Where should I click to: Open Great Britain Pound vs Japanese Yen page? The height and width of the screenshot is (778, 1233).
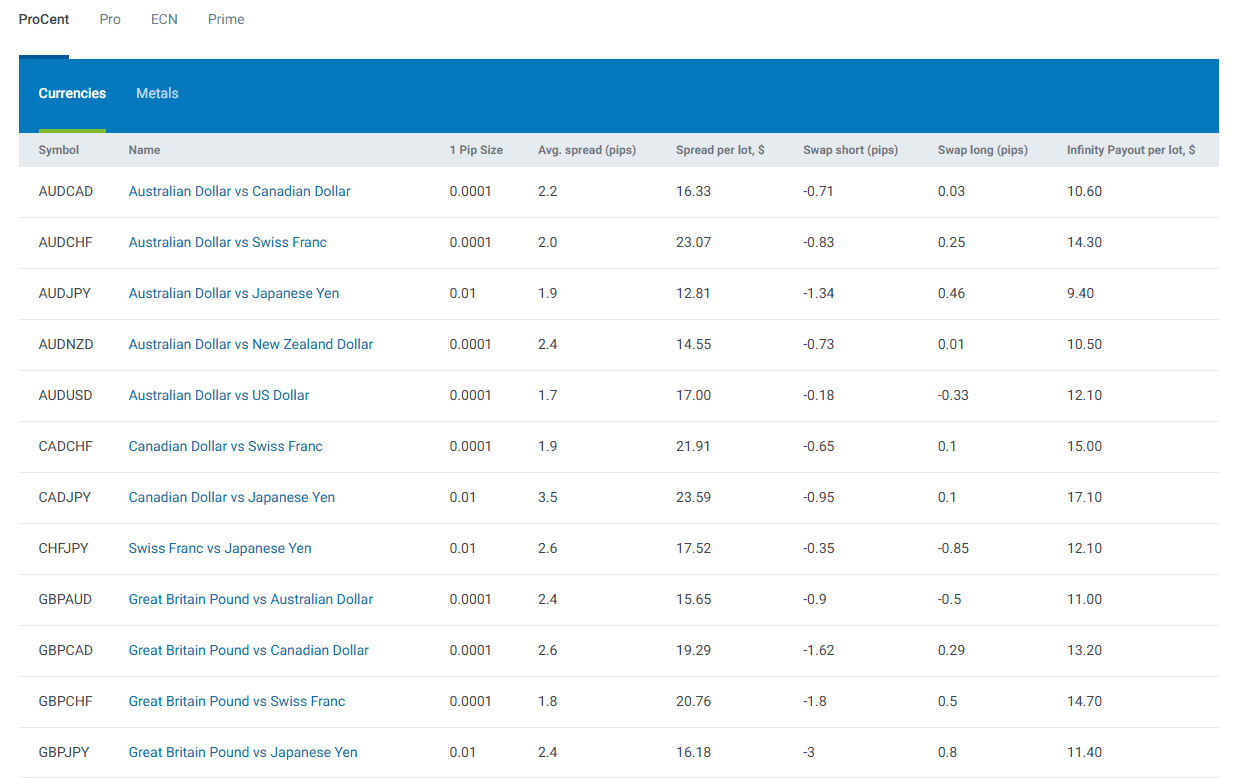coord(242,752)
